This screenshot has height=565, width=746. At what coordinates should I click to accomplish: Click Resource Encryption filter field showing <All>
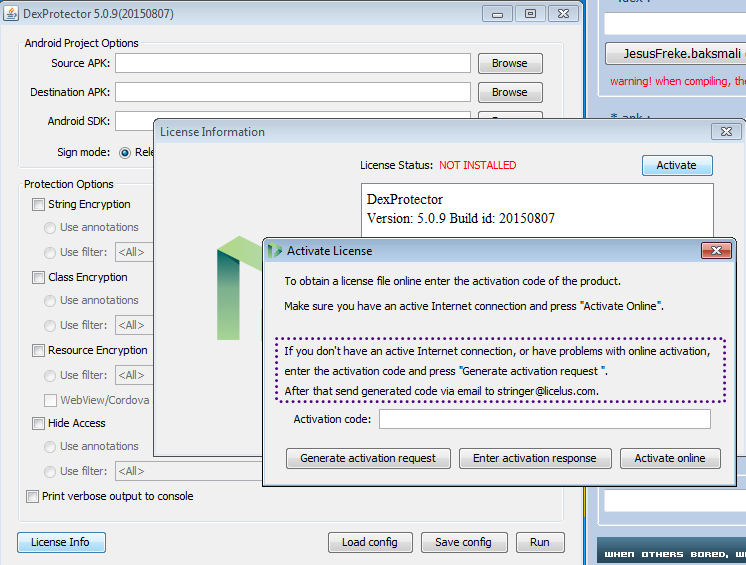pos(134,375)
